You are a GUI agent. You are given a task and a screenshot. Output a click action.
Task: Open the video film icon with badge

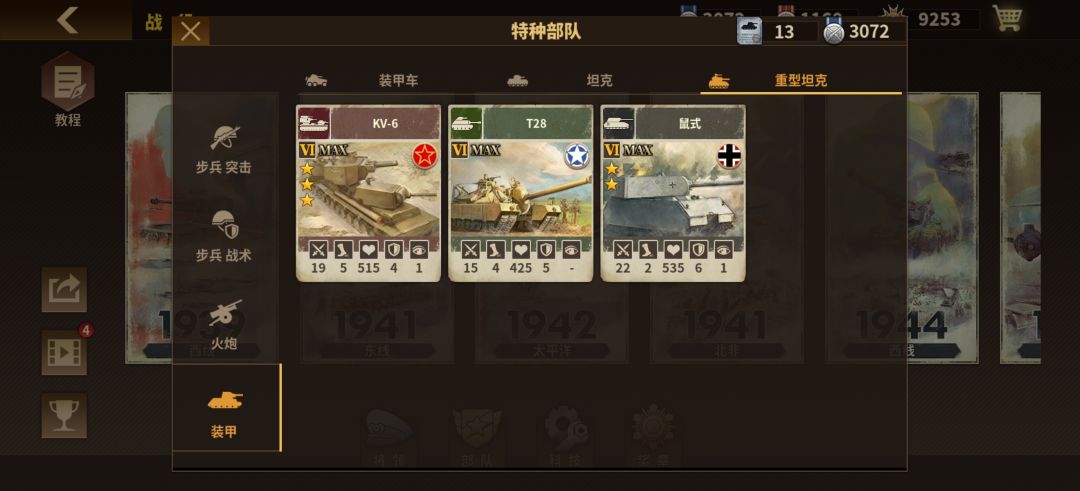tap(64, 352)
